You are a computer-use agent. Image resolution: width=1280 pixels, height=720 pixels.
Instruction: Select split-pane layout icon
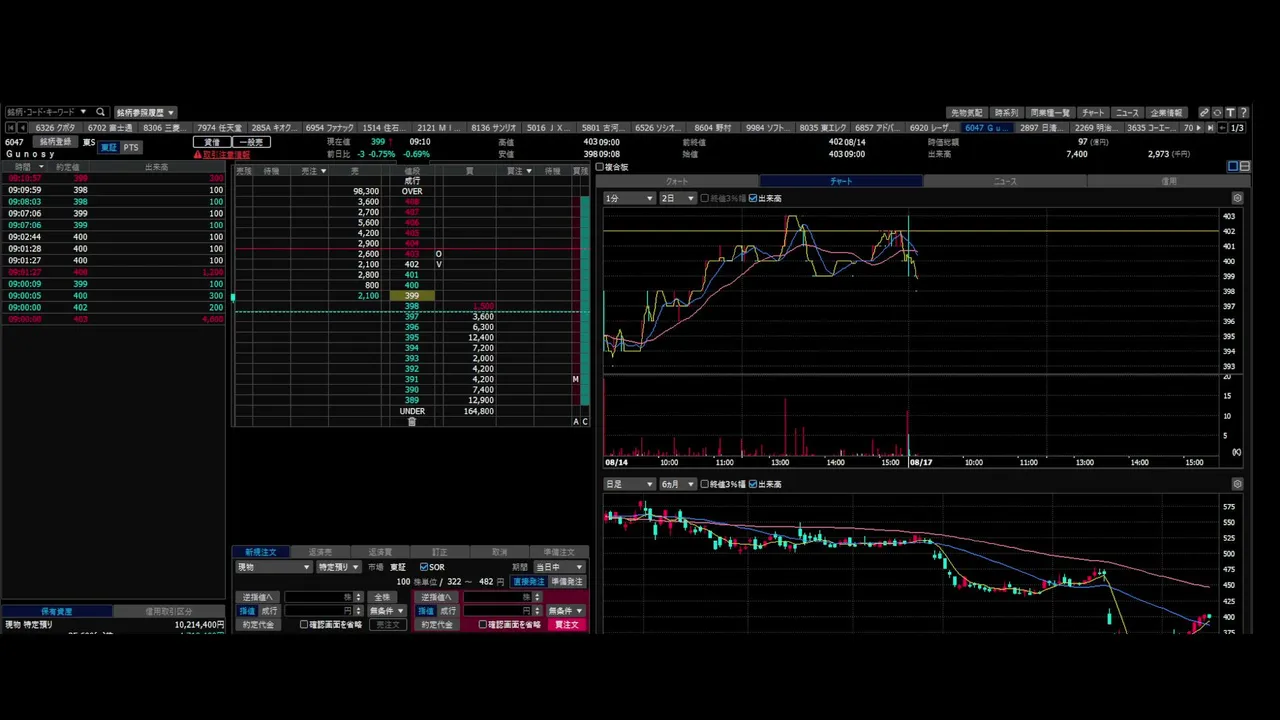(1245, 166)
